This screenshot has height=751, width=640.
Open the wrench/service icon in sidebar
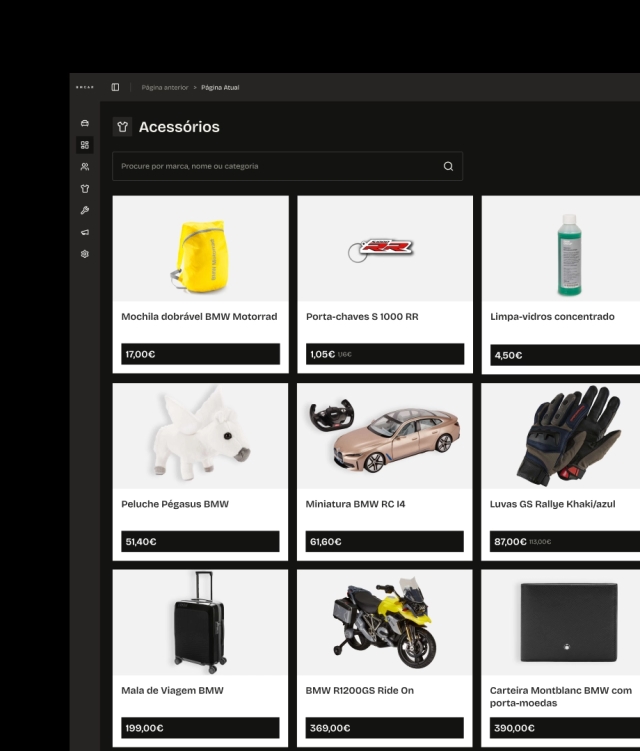click(x=85, y=210)
